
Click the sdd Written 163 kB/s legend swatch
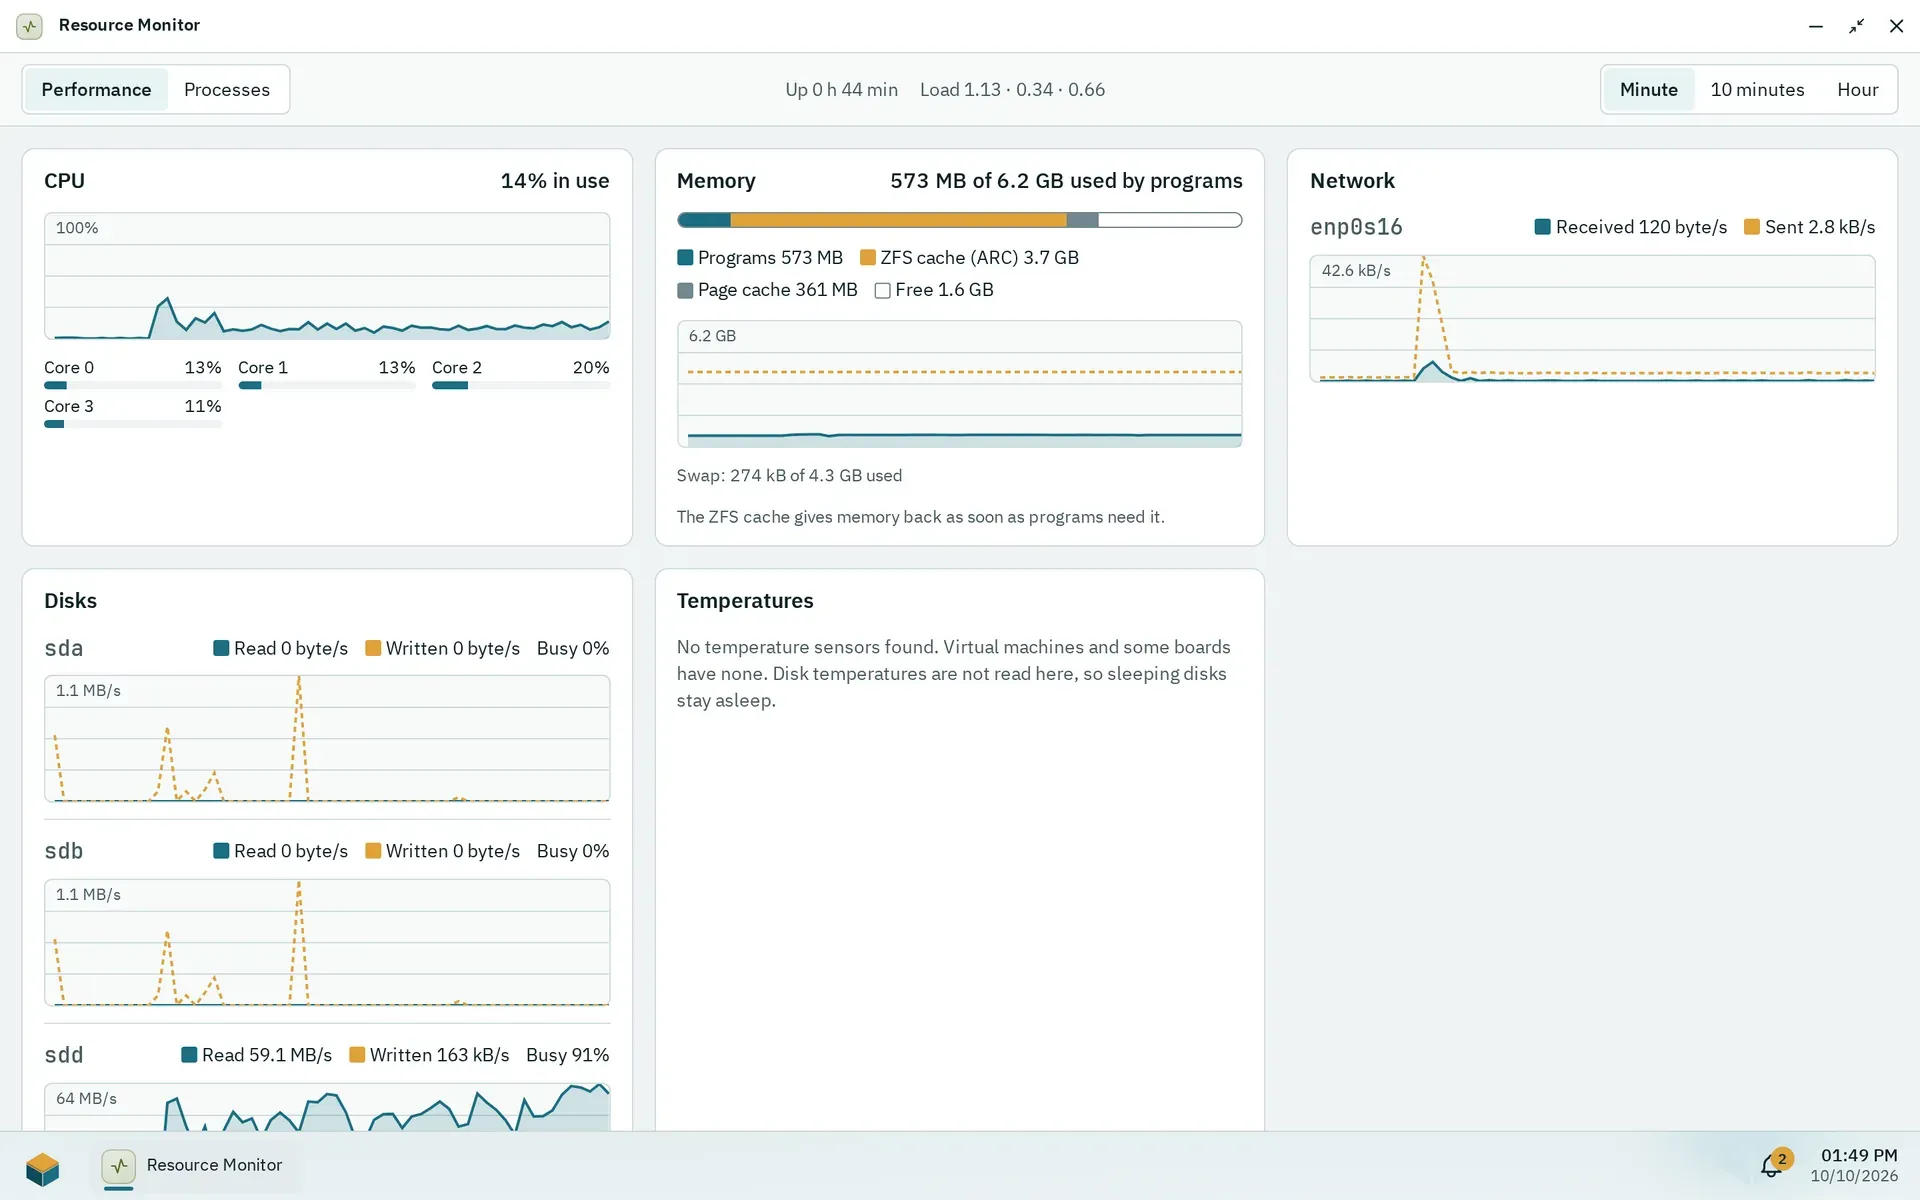click(x=357, y=1055)
